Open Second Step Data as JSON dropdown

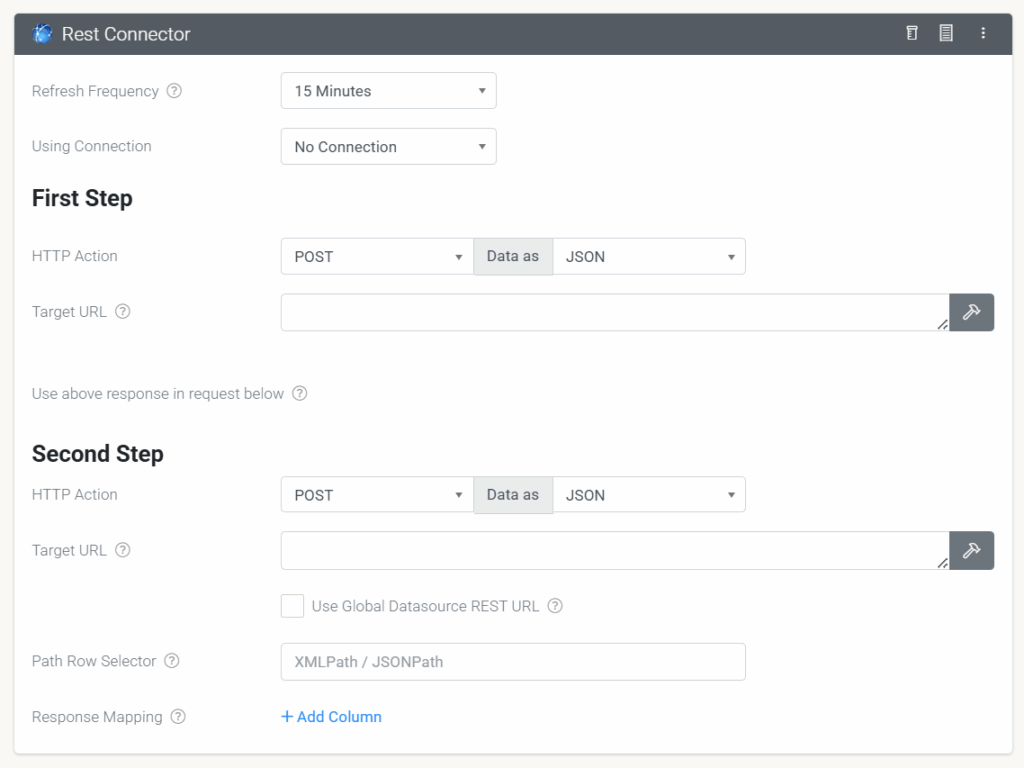tap(648, 495)
